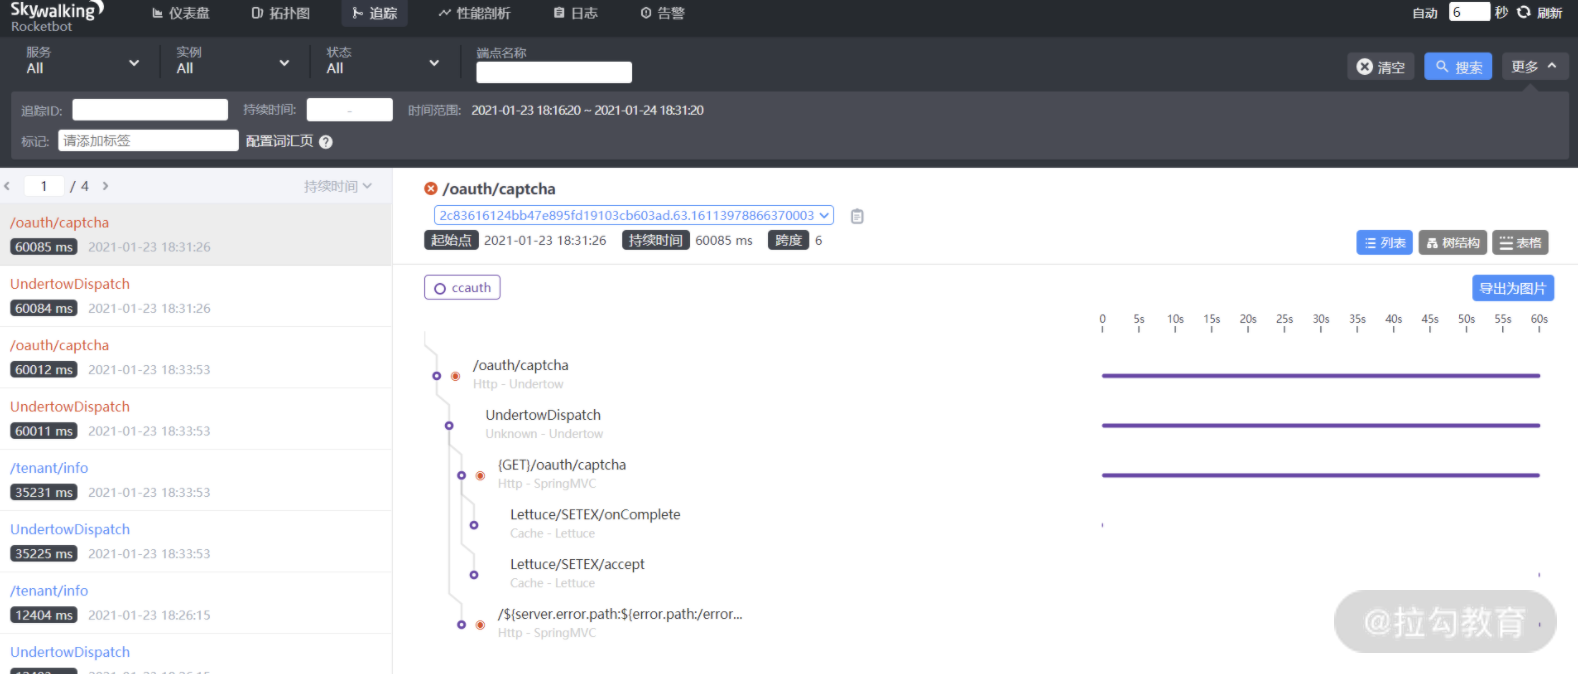This screenshot has width=1578, height=674.
Task: Toggle the 自动 auto refresh option
Action: coord(1424,13)
